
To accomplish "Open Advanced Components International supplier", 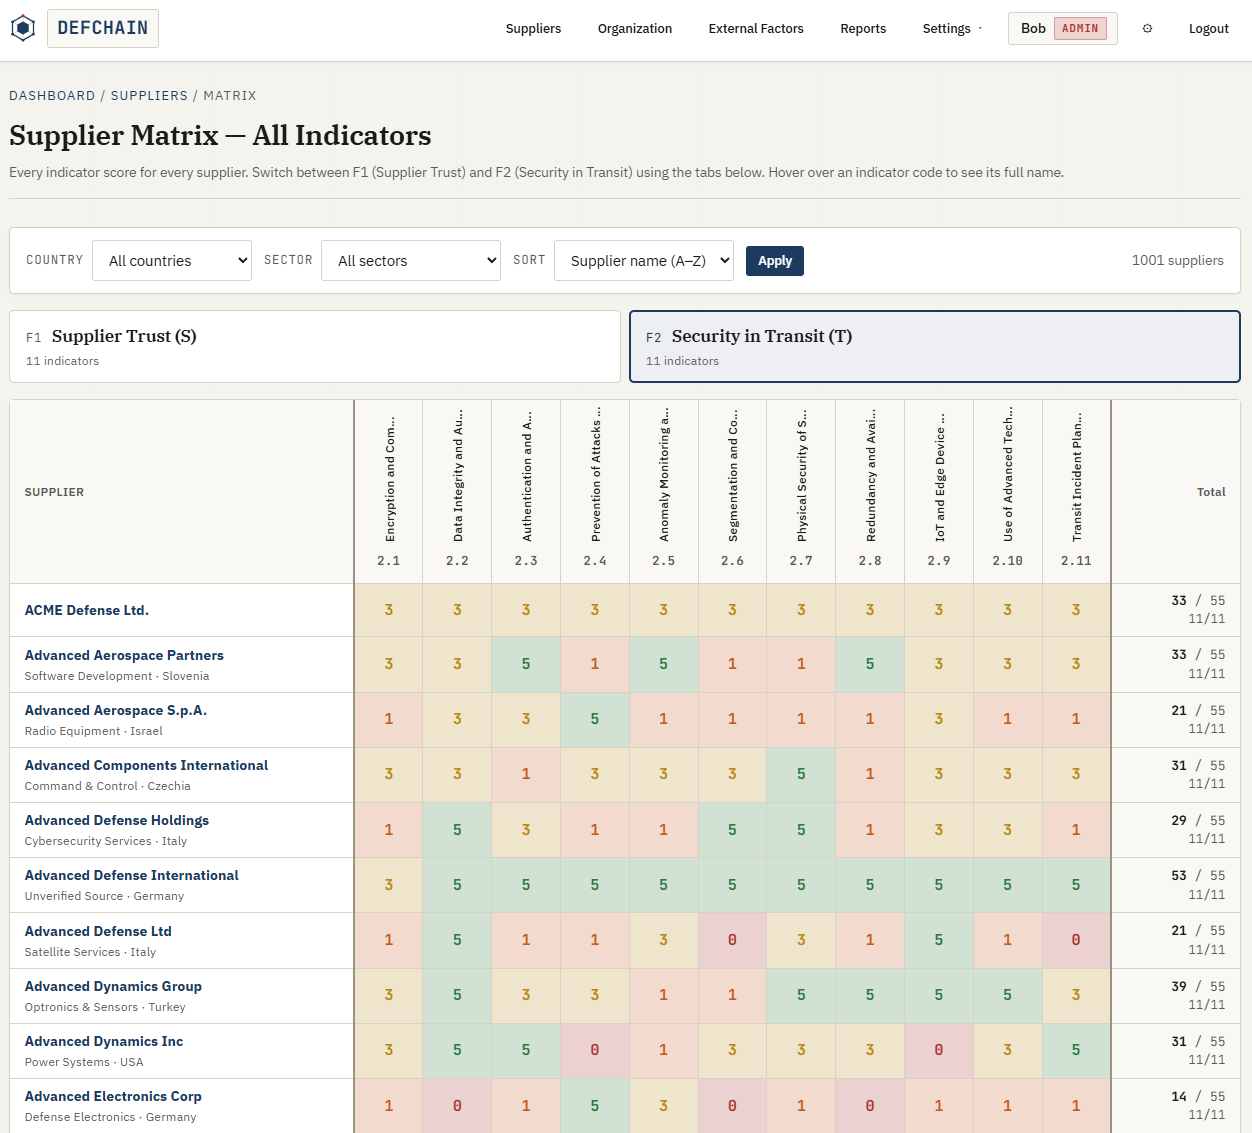I will (x=146, y=765).
